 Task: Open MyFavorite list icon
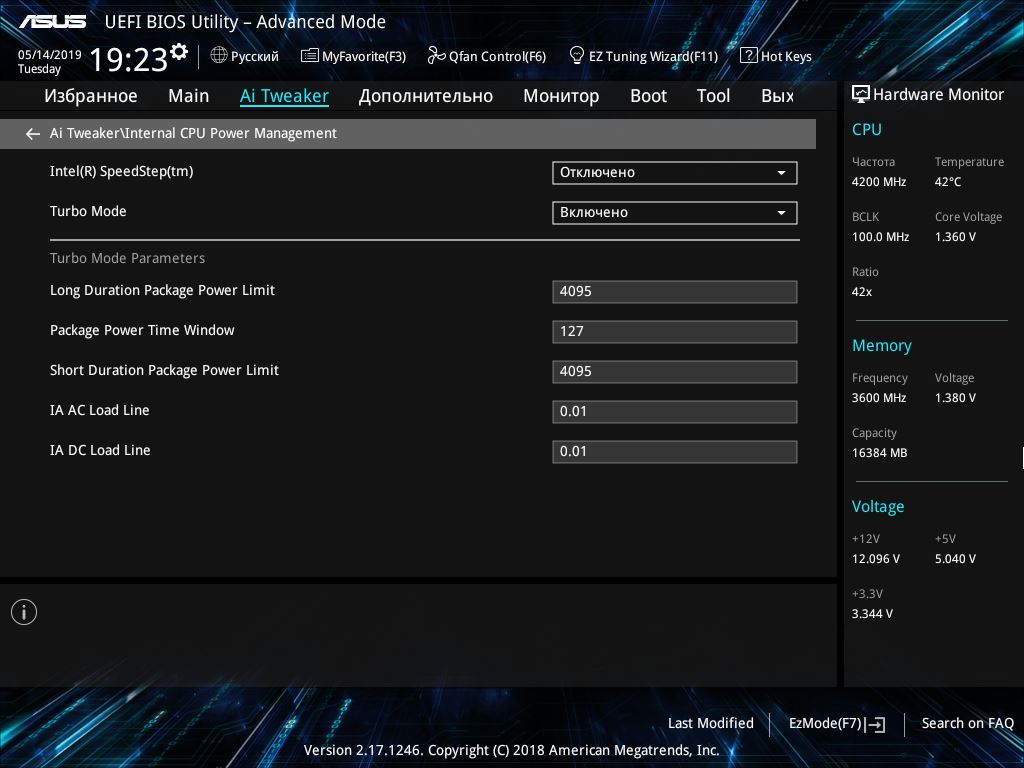click(x=309, y=56)
